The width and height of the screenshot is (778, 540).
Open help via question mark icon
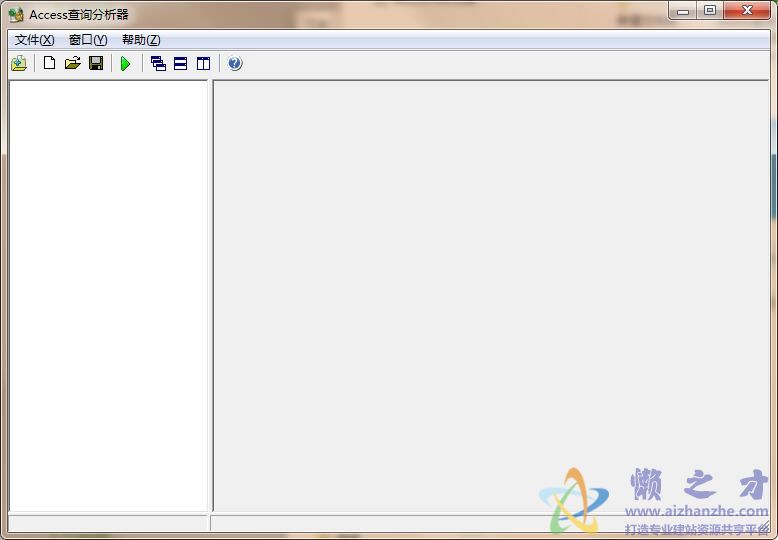coord(235,64)
